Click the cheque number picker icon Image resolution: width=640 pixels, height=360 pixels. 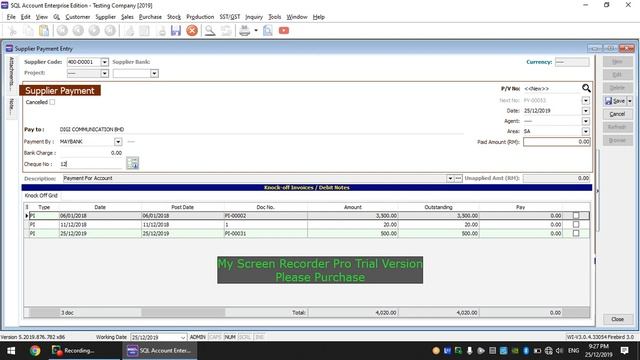coord(133,163)
